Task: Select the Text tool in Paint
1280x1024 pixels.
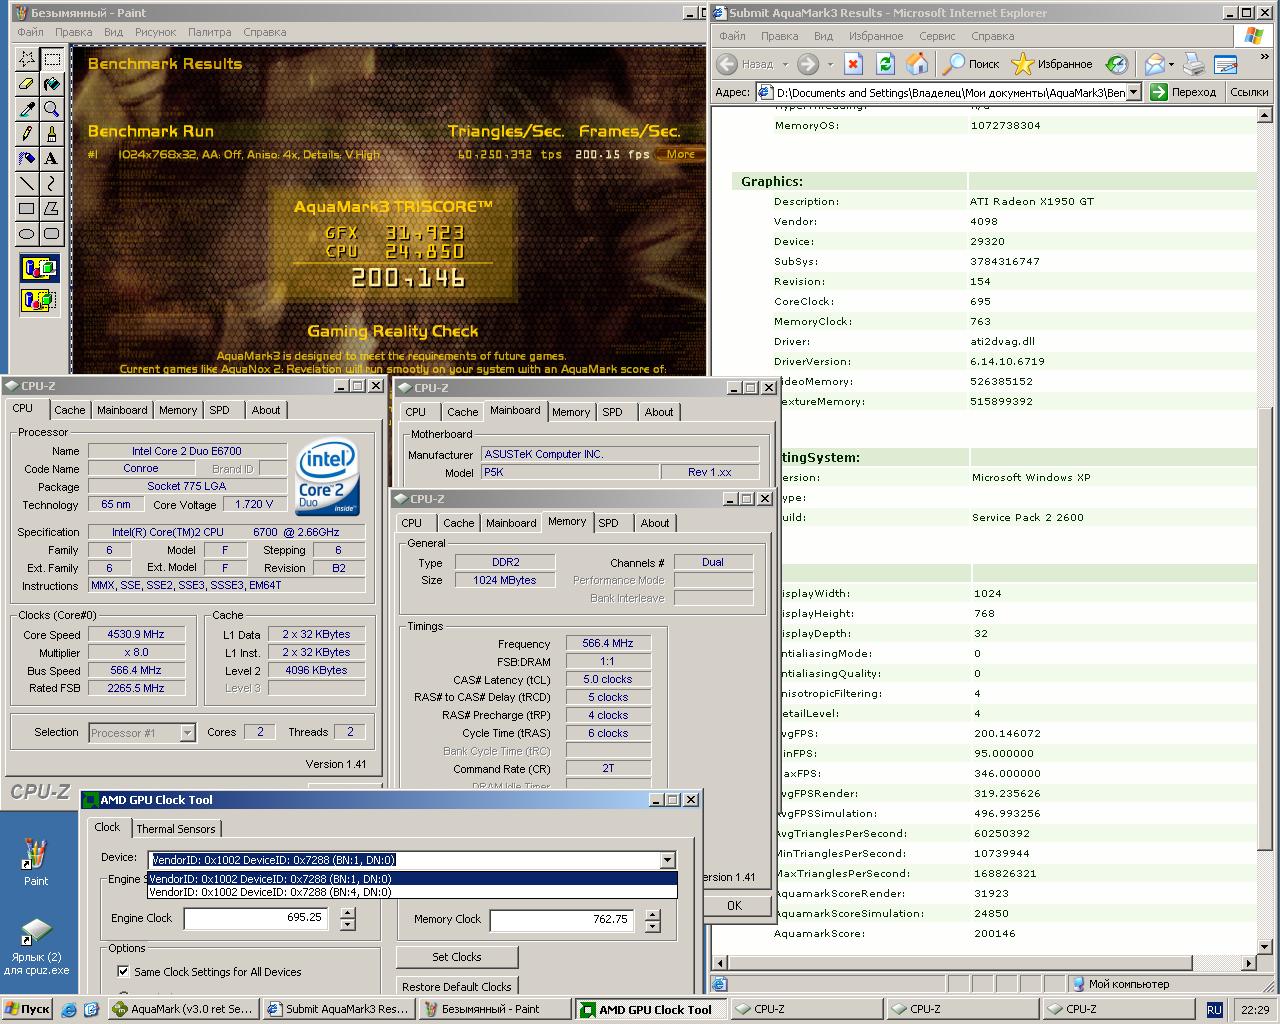Action: 52,158
